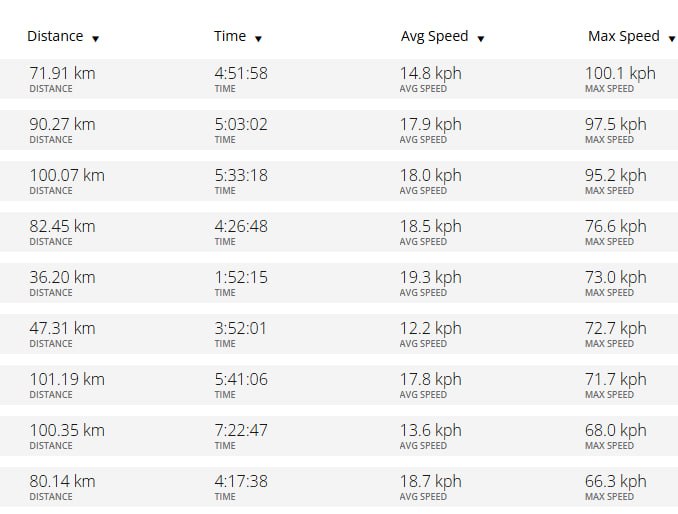The height and width of the screenshot is (514, 678).
Task: Click the Distance column sort arrow
Action: pos(96,39)
